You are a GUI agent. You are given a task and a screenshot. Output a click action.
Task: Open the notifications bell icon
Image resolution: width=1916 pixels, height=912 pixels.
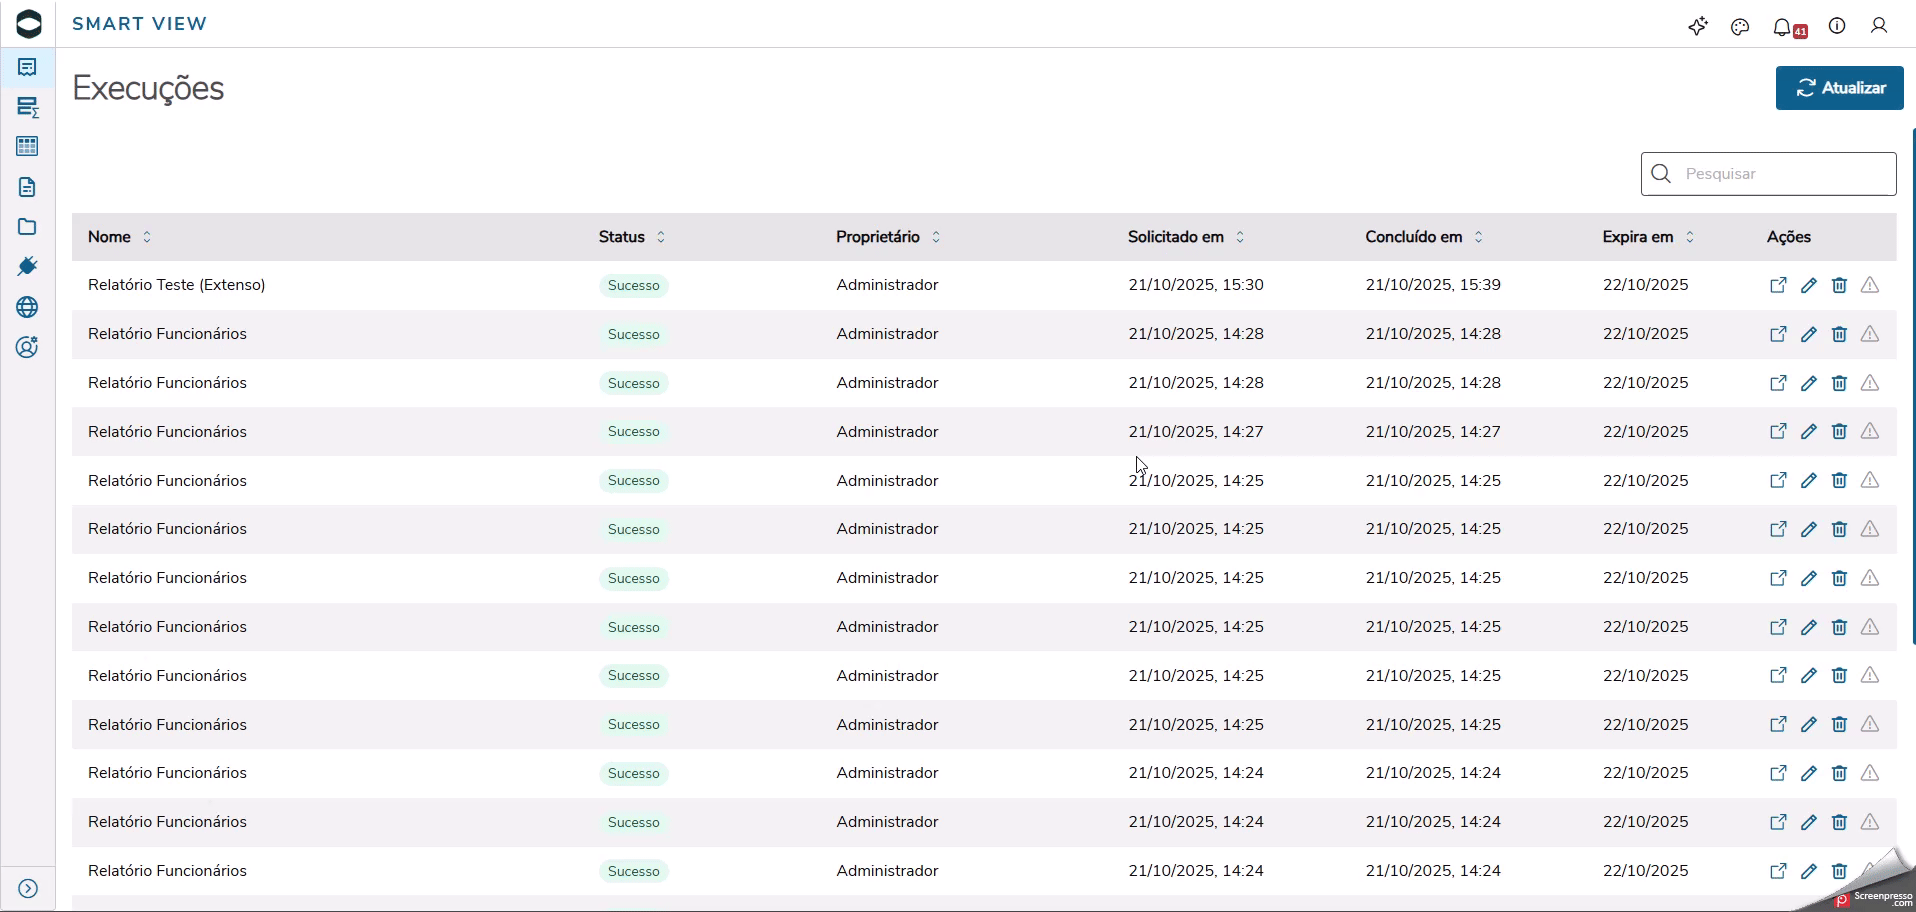click(1783, 27)
